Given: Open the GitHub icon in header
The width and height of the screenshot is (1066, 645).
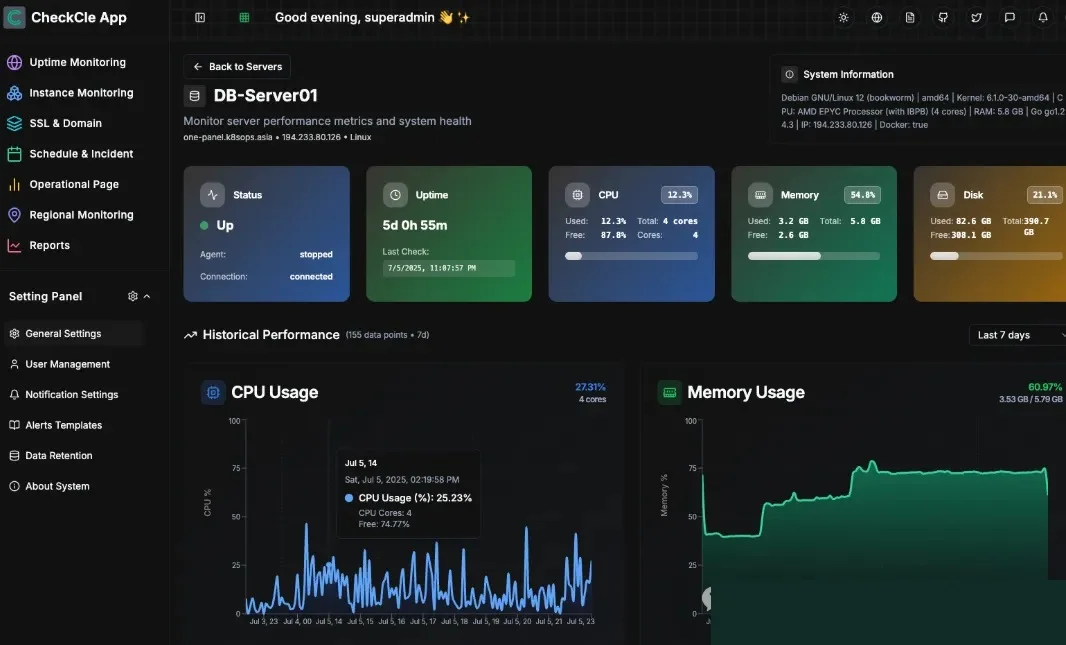Looking at the screenshot, I should (943, 18).
